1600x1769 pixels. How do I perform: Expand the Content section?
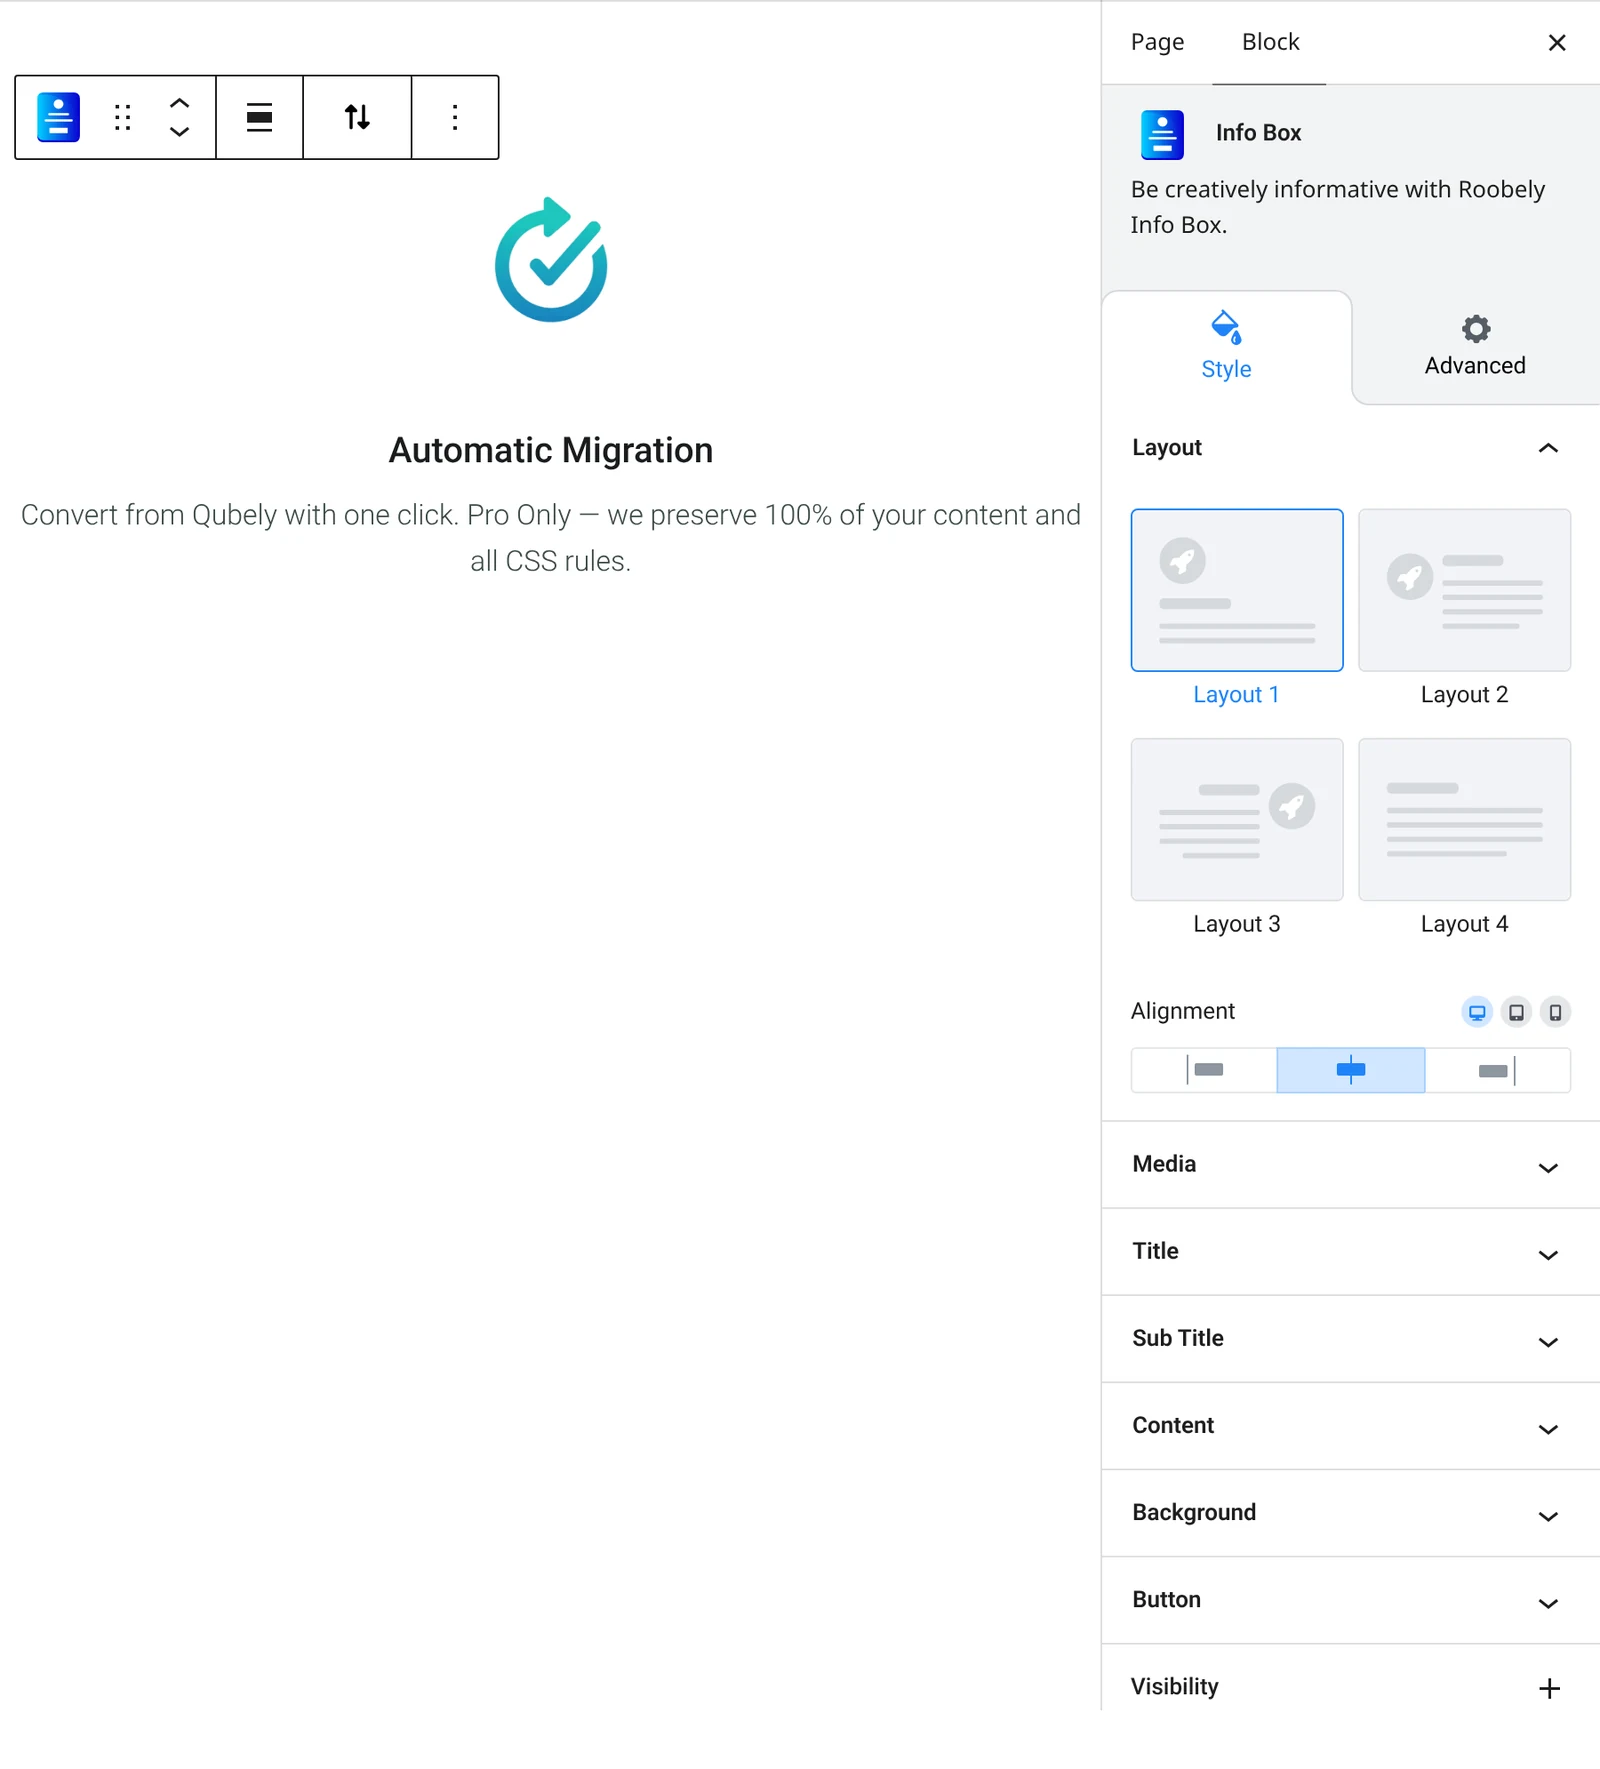point(1350,1426)
